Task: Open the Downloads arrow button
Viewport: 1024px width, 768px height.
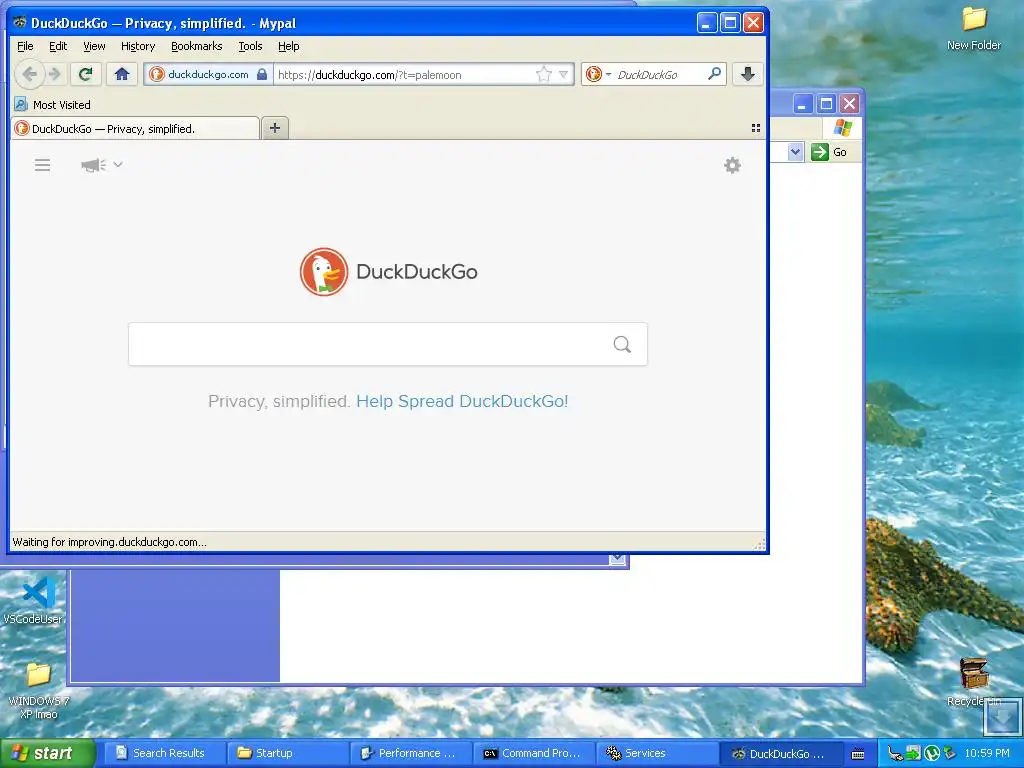Action: pyautogui.click(x=748, y=74)
